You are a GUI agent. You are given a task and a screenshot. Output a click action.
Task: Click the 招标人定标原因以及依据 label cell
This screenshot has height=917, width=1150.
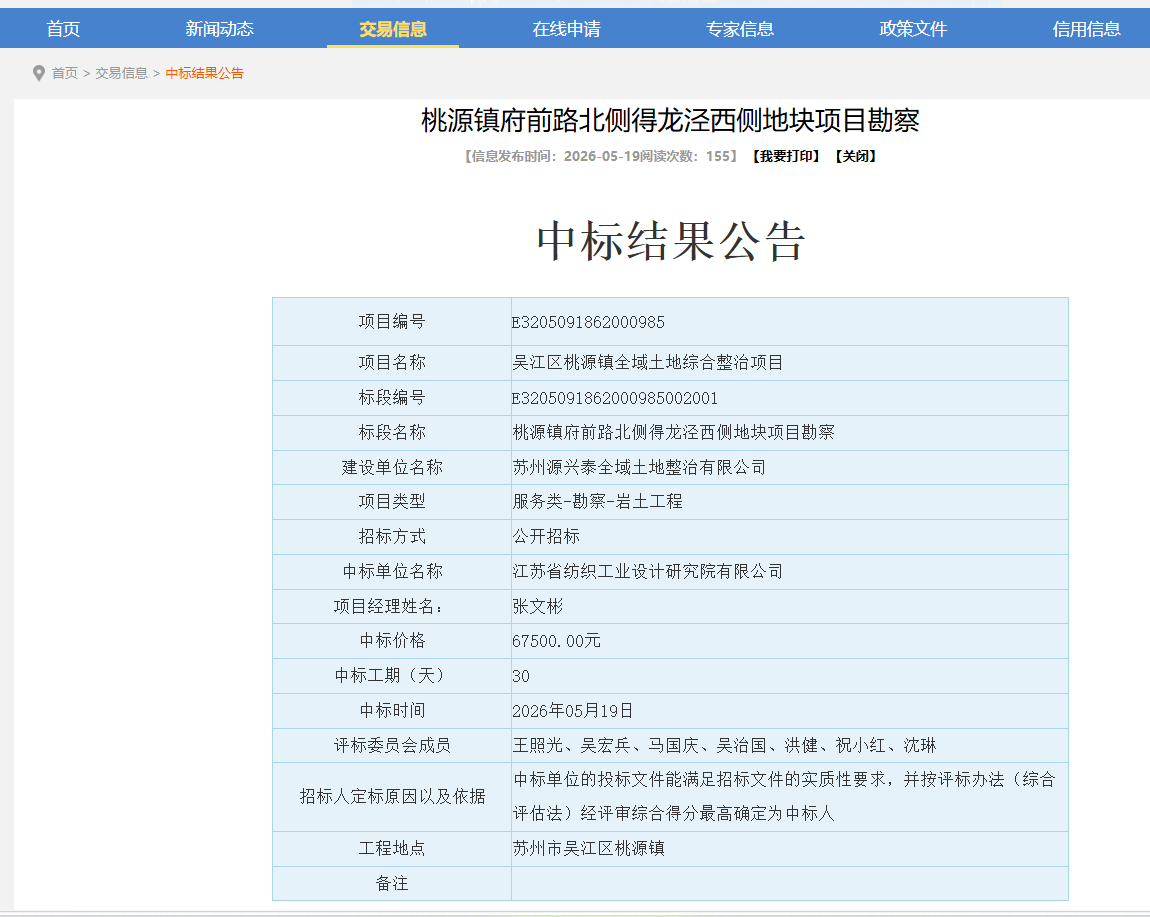pos(392,797)
